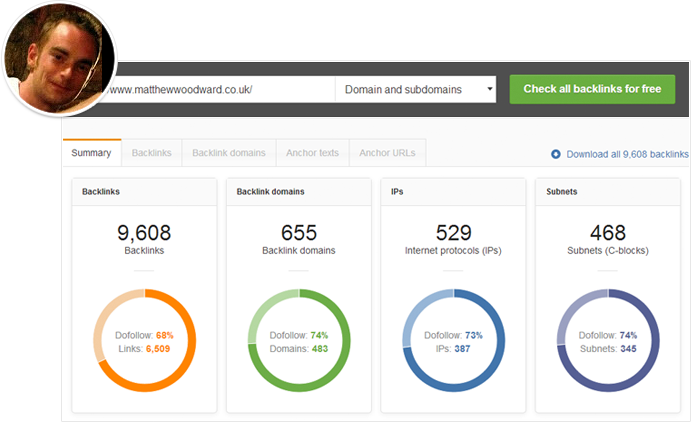Click the 9,608 backlinks count

tap(144, 232)
